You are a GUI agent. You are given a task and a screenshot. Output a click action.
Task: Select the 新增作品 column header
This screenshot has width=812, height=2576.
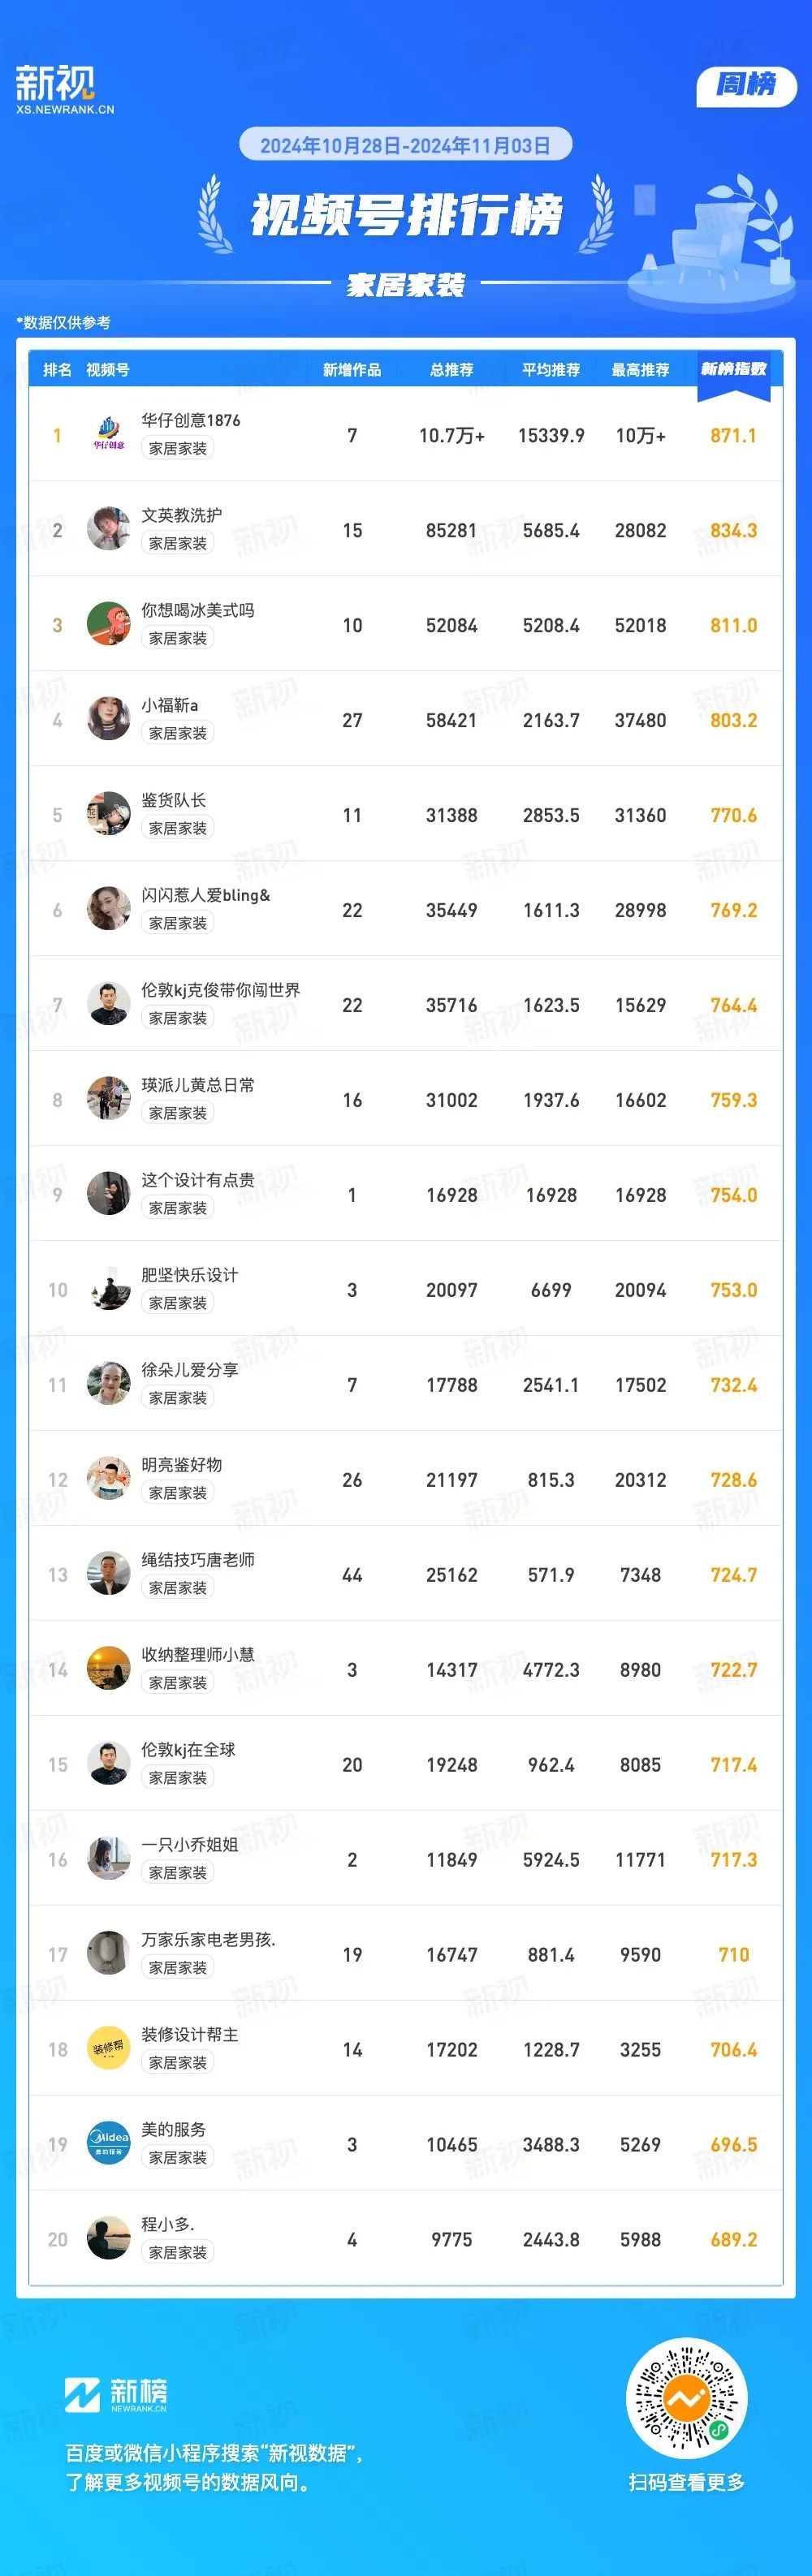click(352, 370)
